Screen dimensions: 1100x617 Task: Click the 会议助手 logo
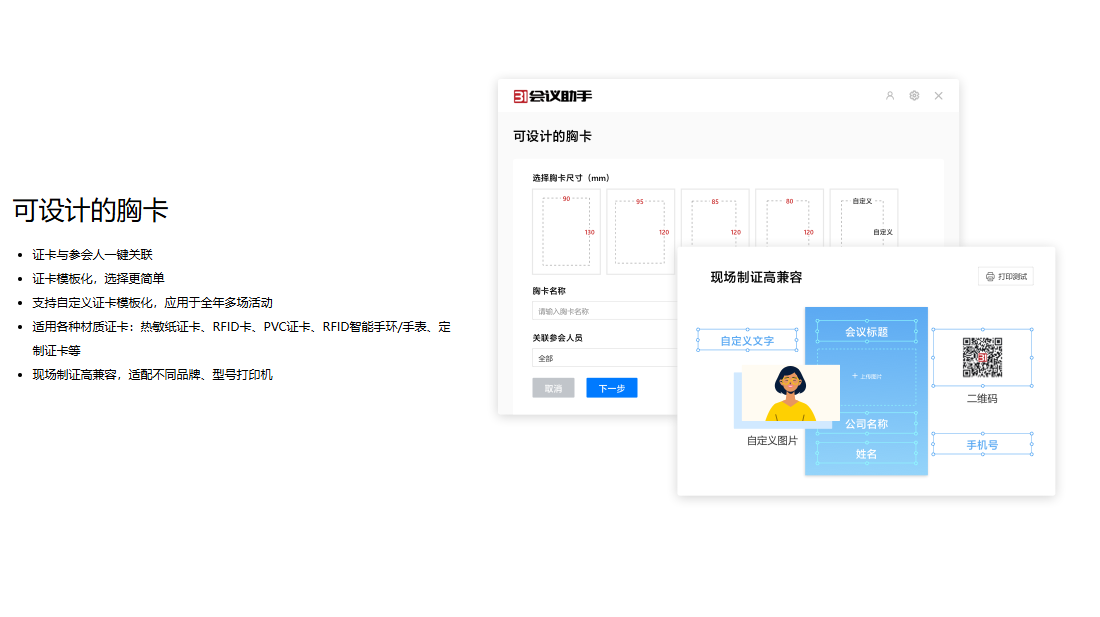[x=552, y=96]
